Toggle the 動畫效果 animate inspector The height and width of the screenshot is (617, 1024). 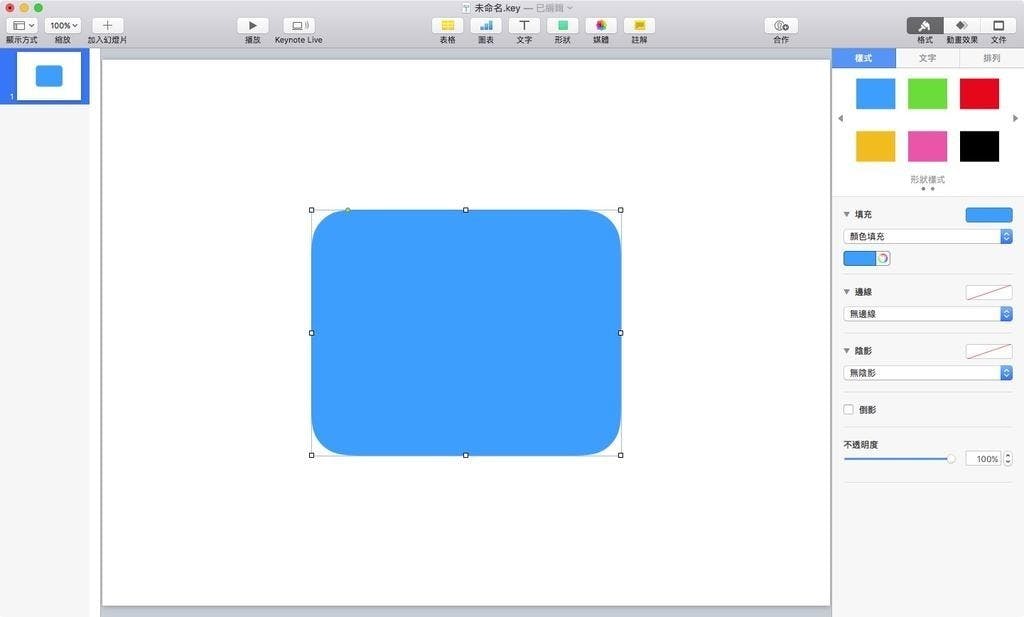(x=961, y=25)
